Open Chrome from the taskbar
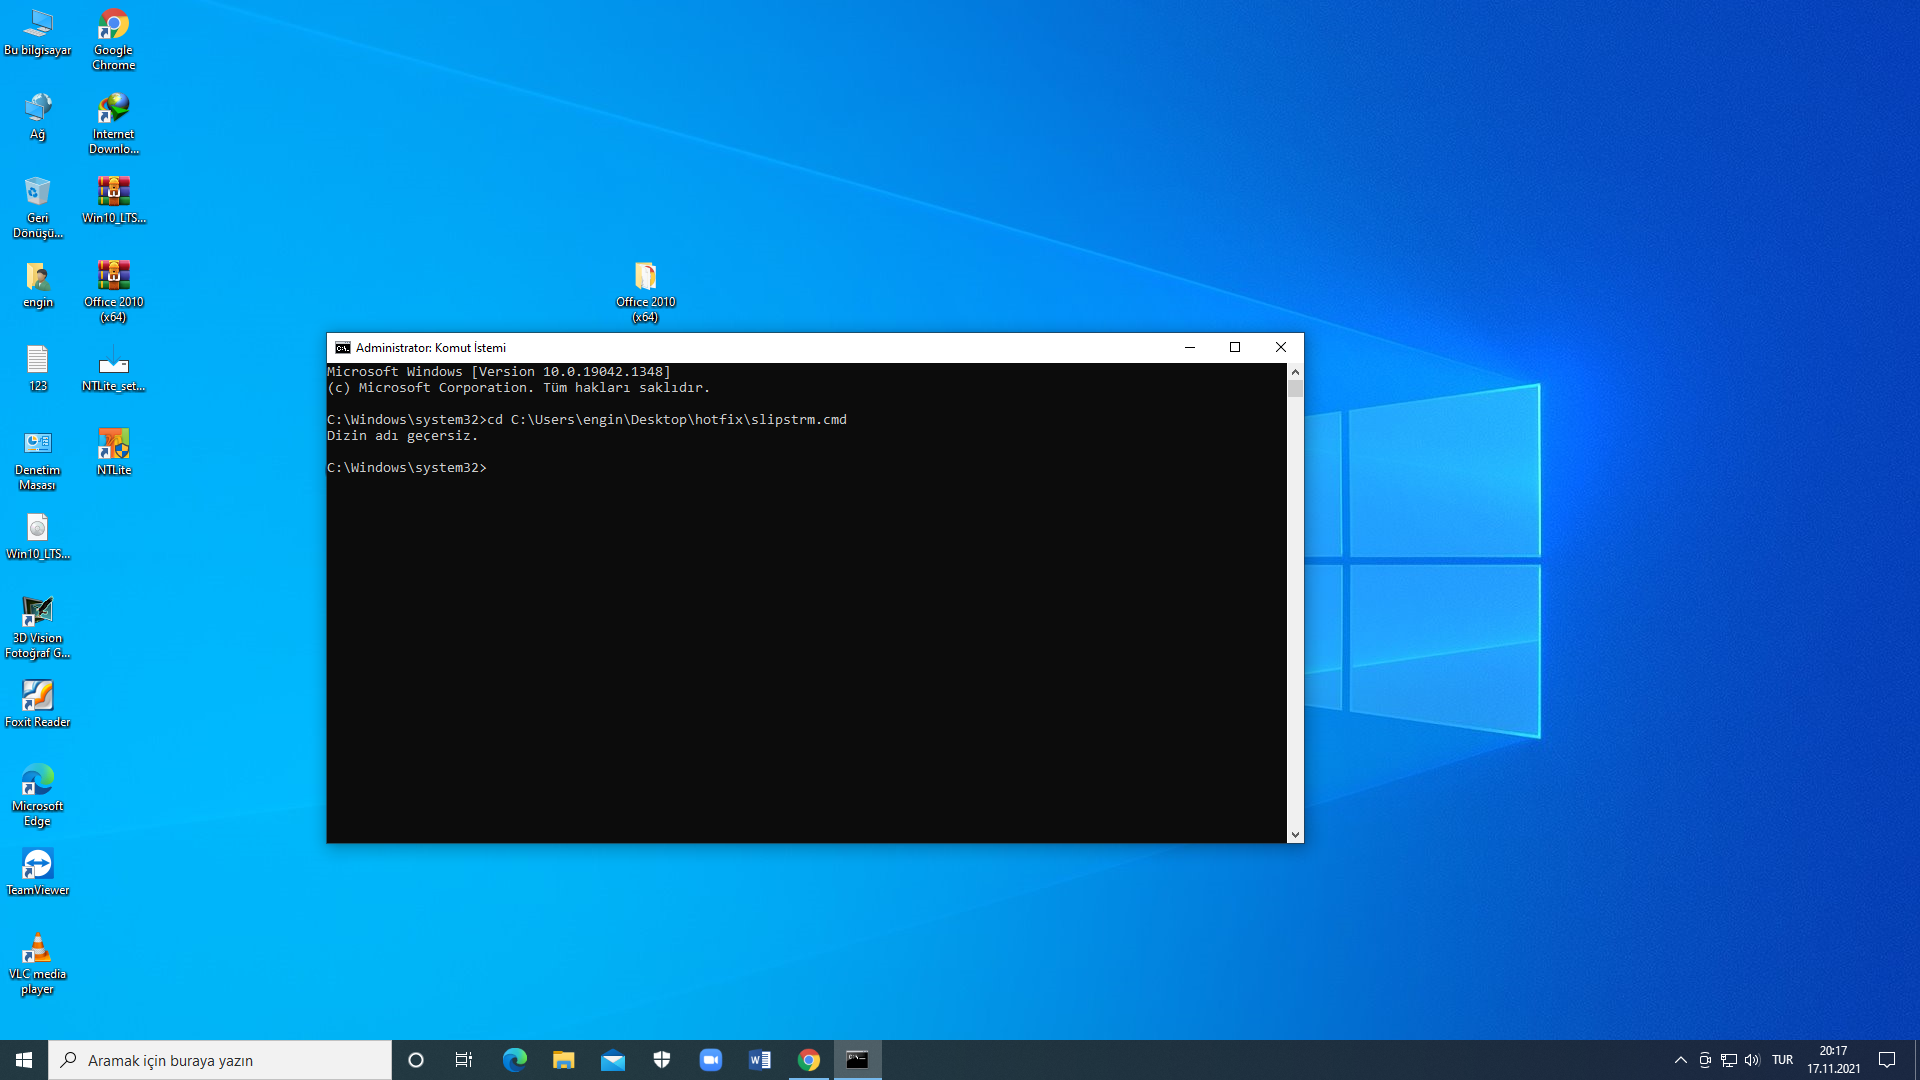1920x1080 pixels. tap(808, 1060)
